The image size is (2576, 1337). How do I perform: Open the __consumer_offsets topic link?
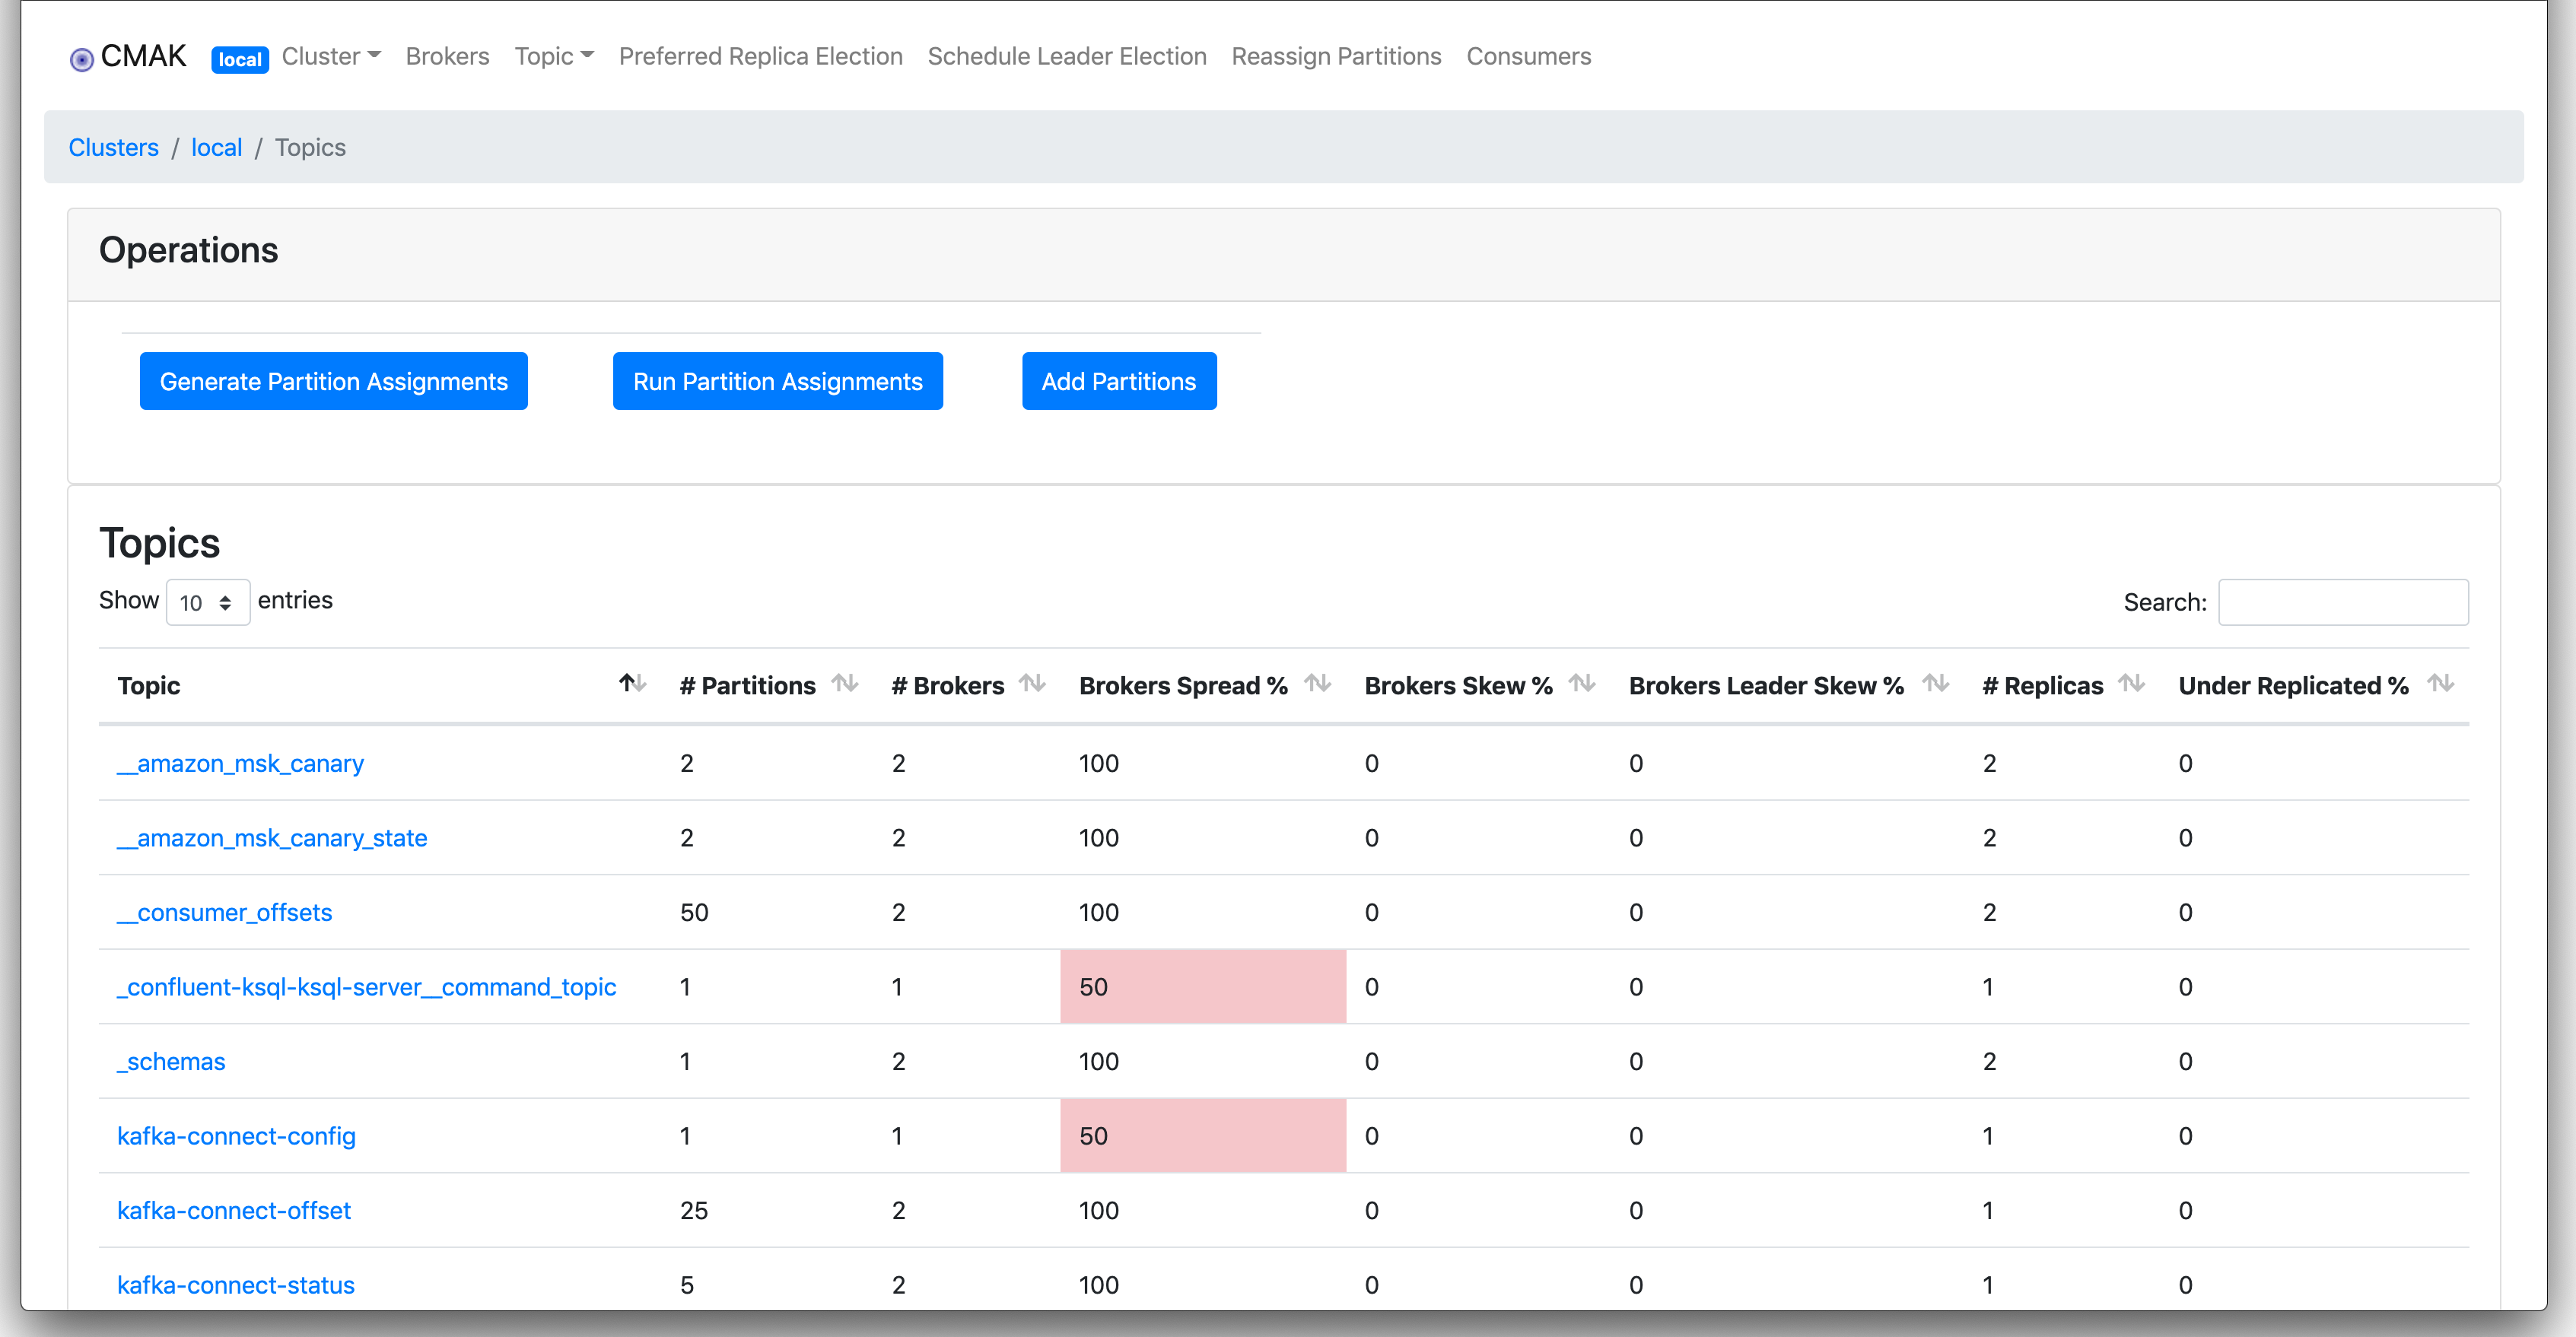point(224,912)
